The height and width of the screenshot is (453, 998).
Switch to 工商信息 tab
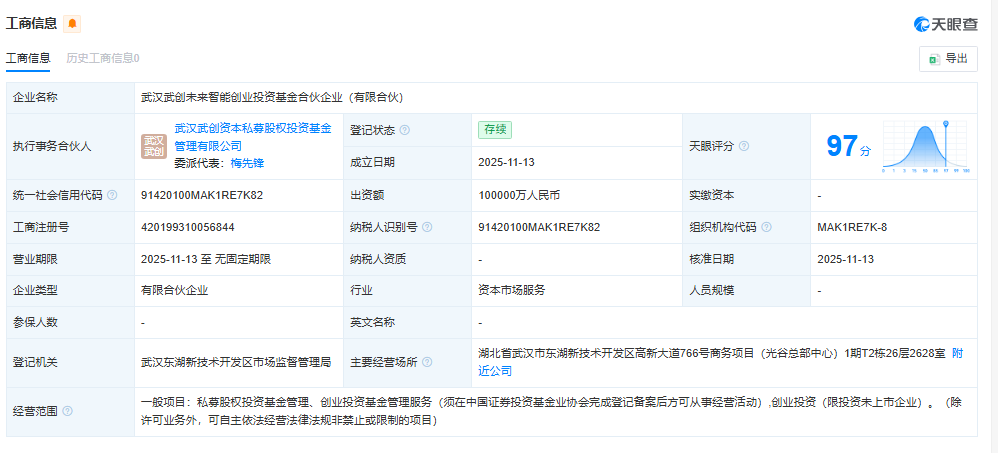tap(28, 58)
